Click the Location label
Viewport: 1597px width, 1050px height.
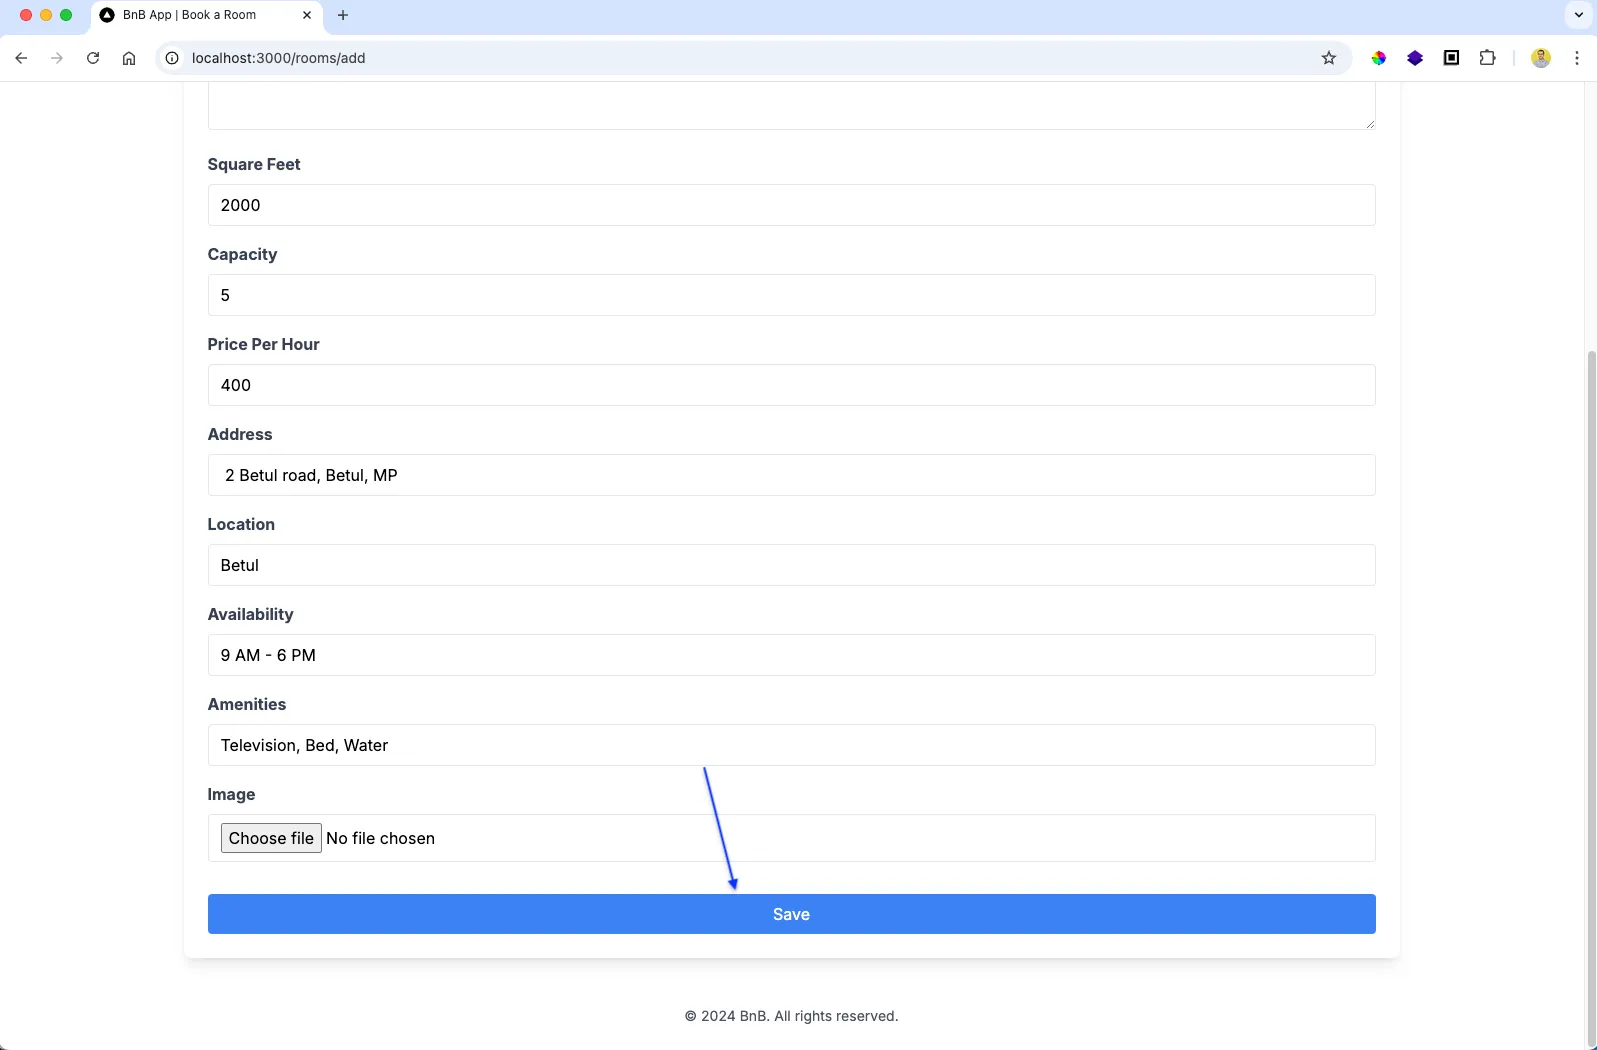[241, 524]
